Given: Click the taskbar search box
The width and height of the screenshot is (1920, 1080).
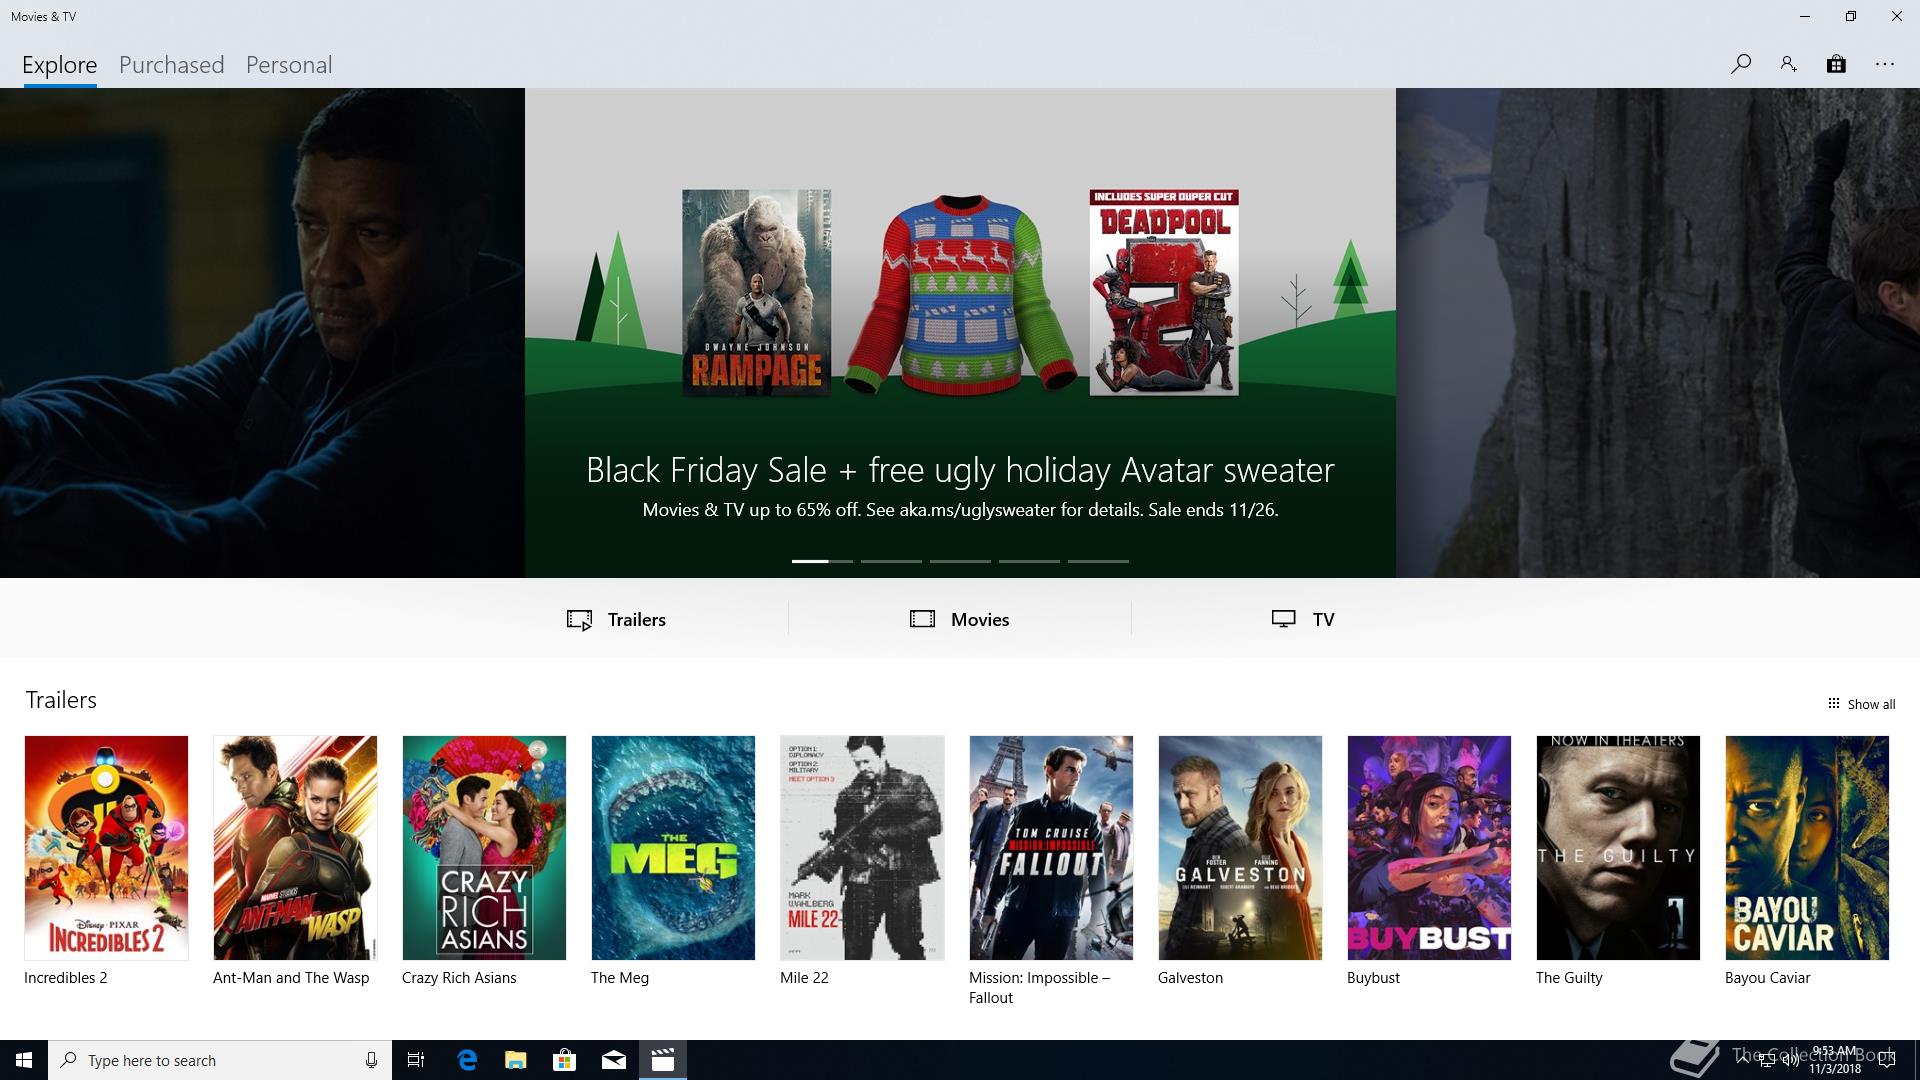Looking at the screenshot, I should click(x=220, y=1060).
